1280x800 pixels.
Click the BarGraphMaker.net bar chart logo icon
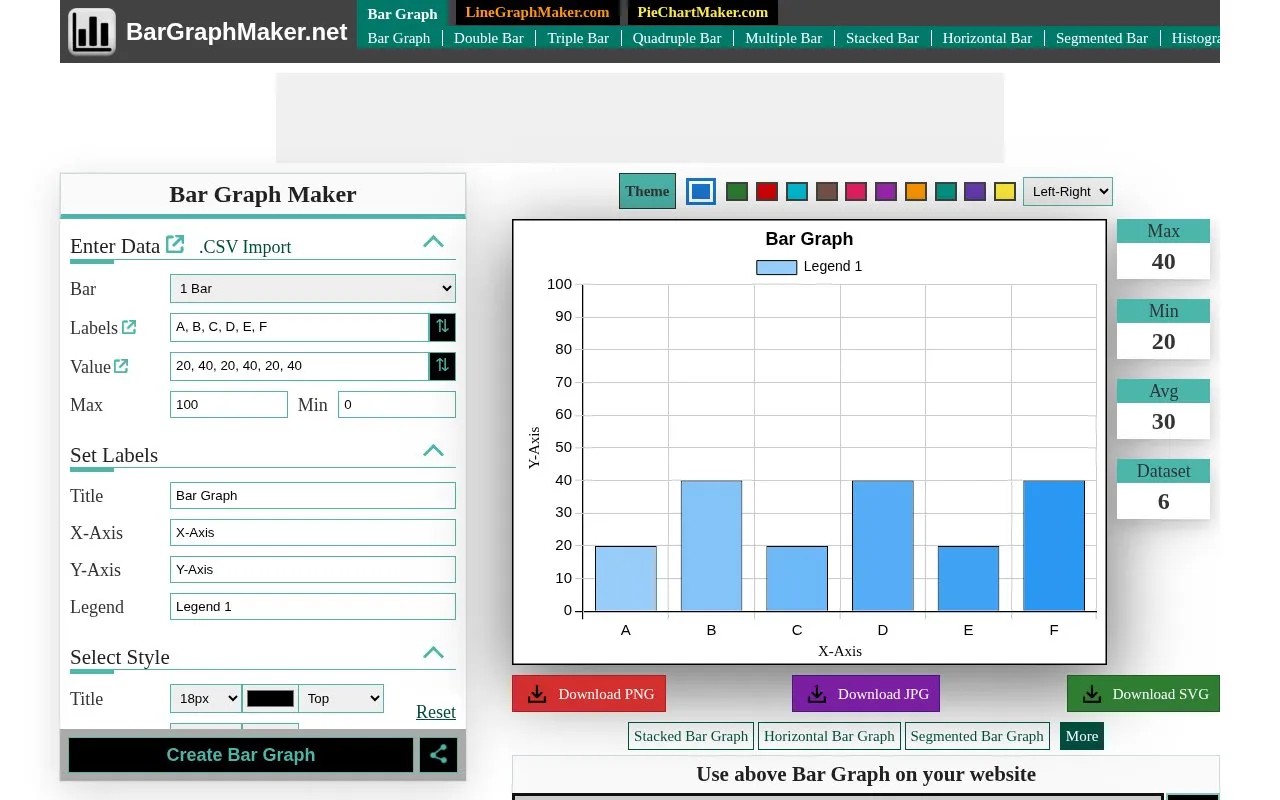[x=92, y=32]
